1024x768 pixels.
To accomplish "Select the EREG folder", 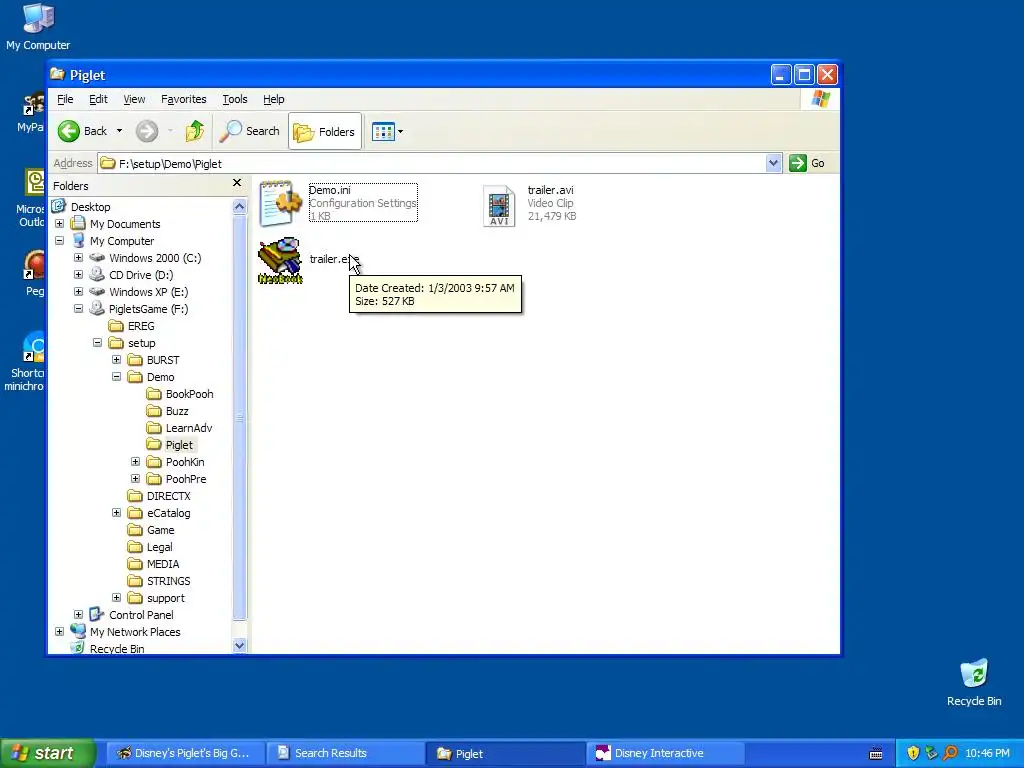I will coord(140,326).
